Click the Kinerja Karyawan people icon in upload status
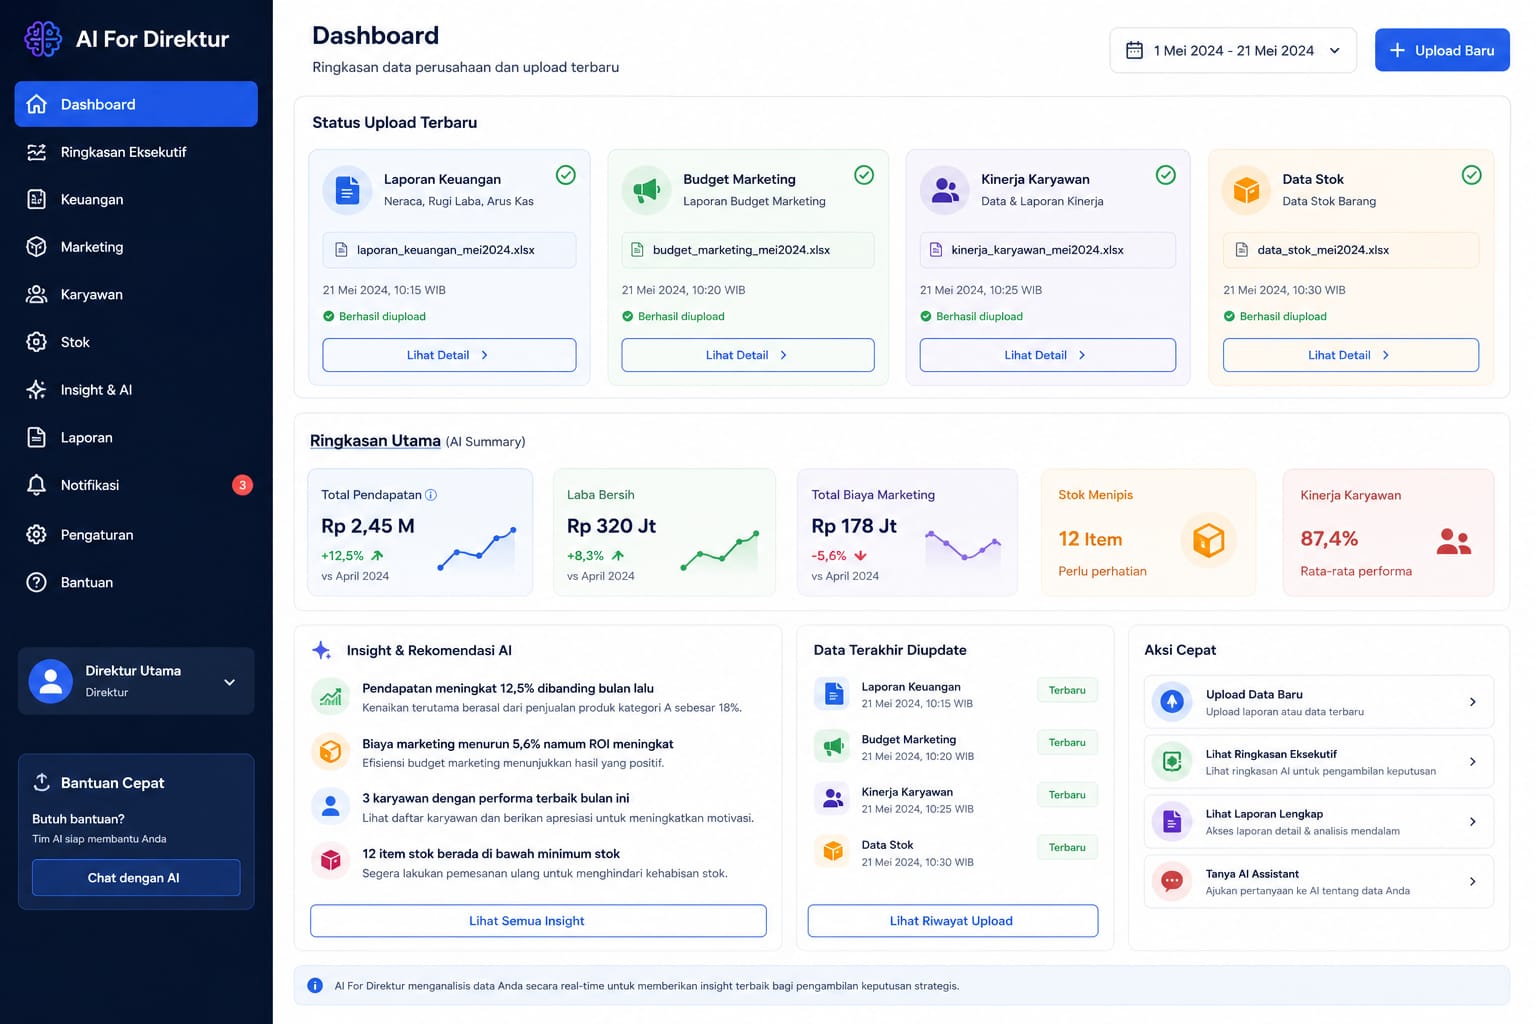 pyautogui.click(x=945, y=189)
